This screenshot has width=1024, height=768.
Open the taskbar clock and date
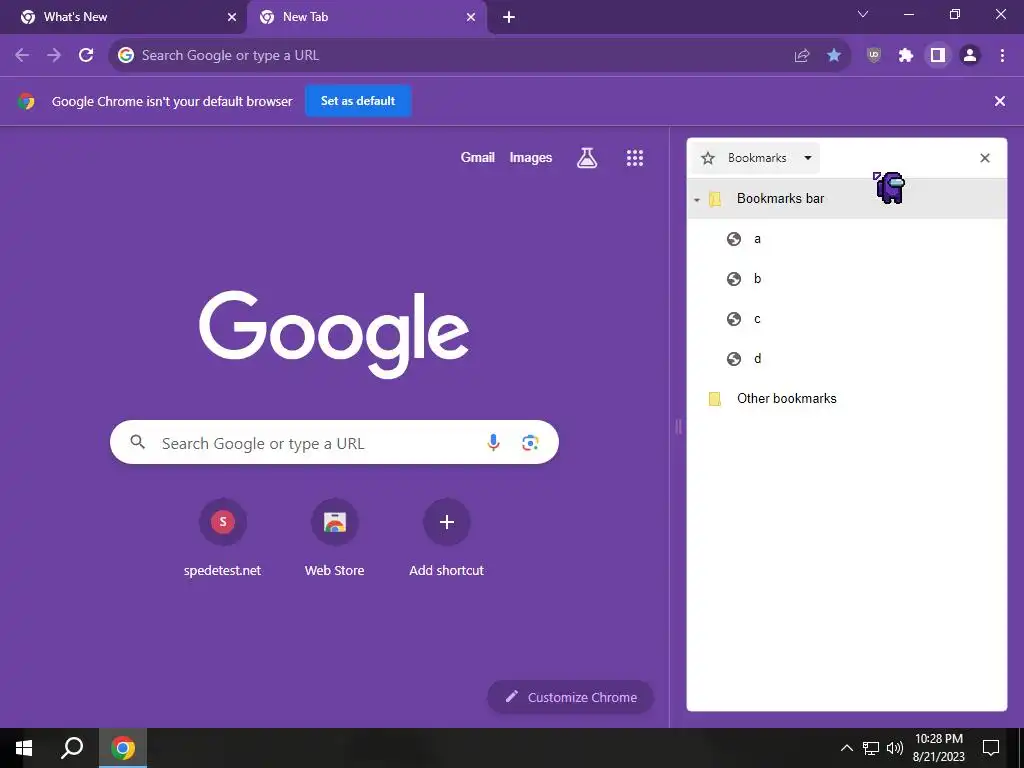[938, 748]
